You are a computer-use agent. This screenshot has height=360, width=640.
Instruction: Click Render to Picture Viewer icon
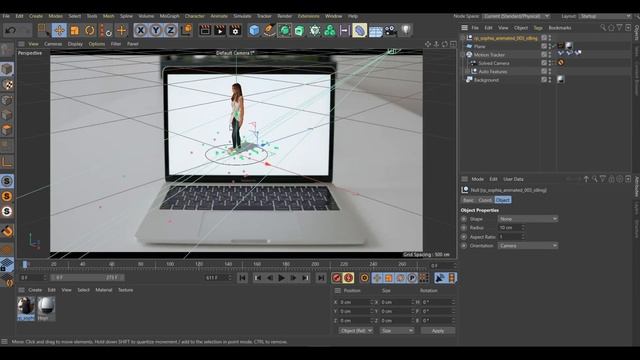(220, 30)
